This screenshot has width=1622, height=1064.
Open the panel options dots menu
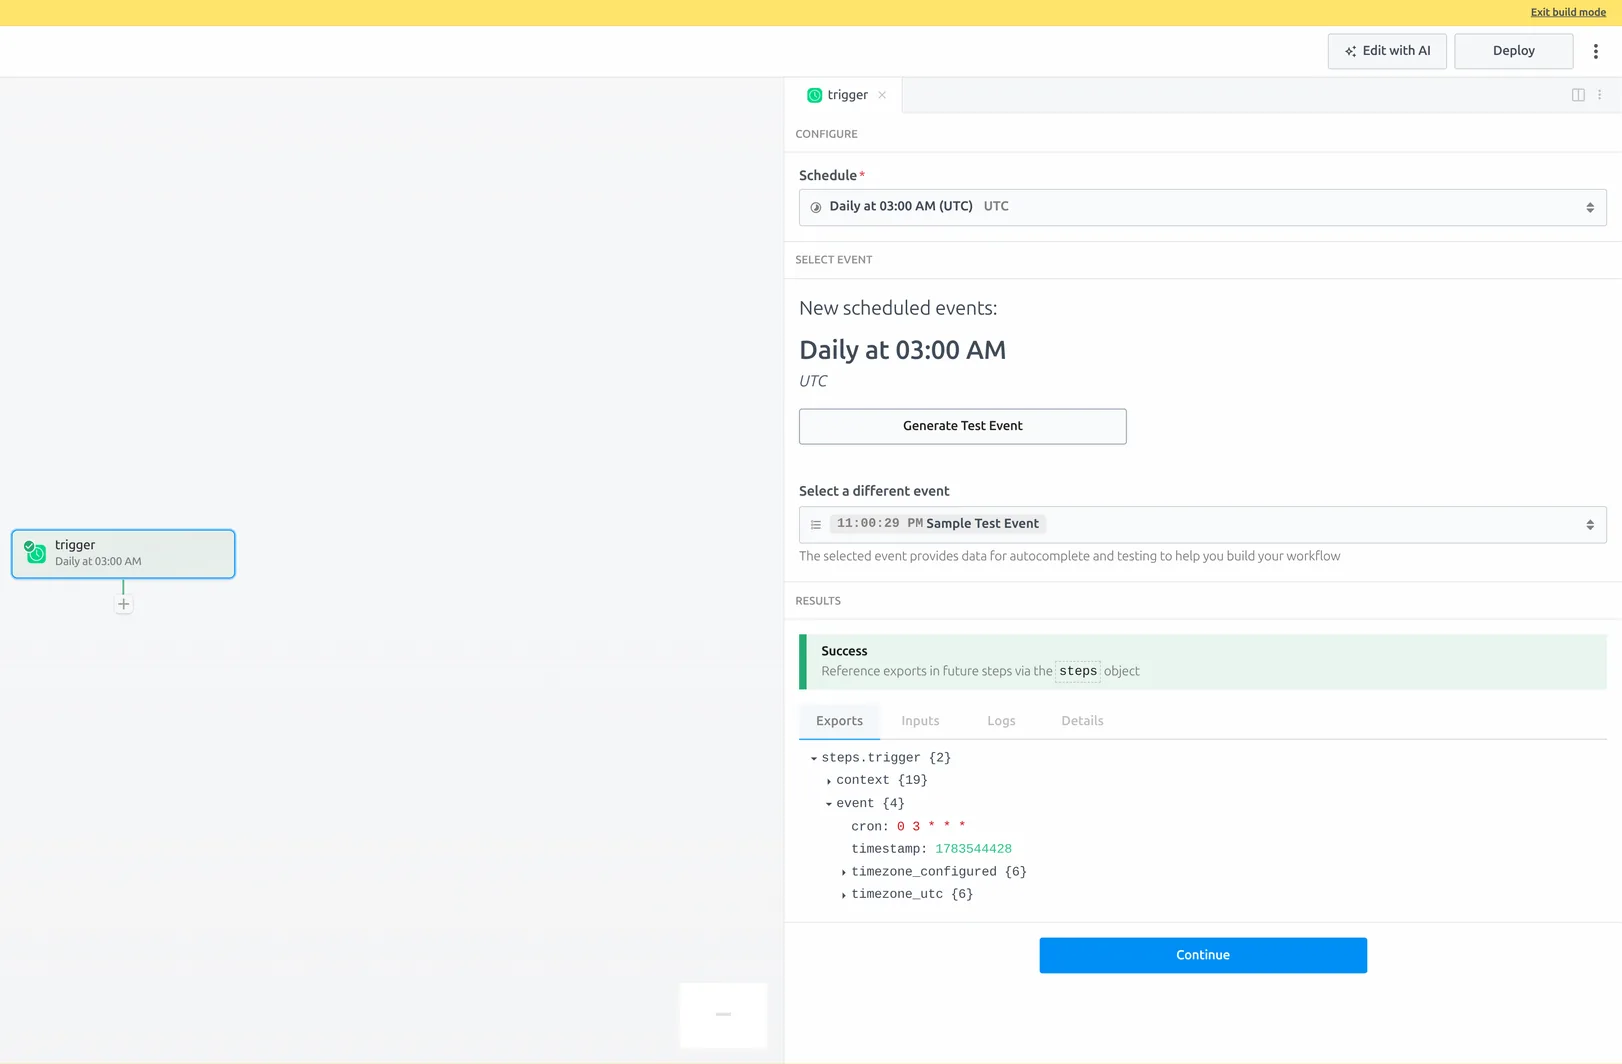tap(1599, 95)
